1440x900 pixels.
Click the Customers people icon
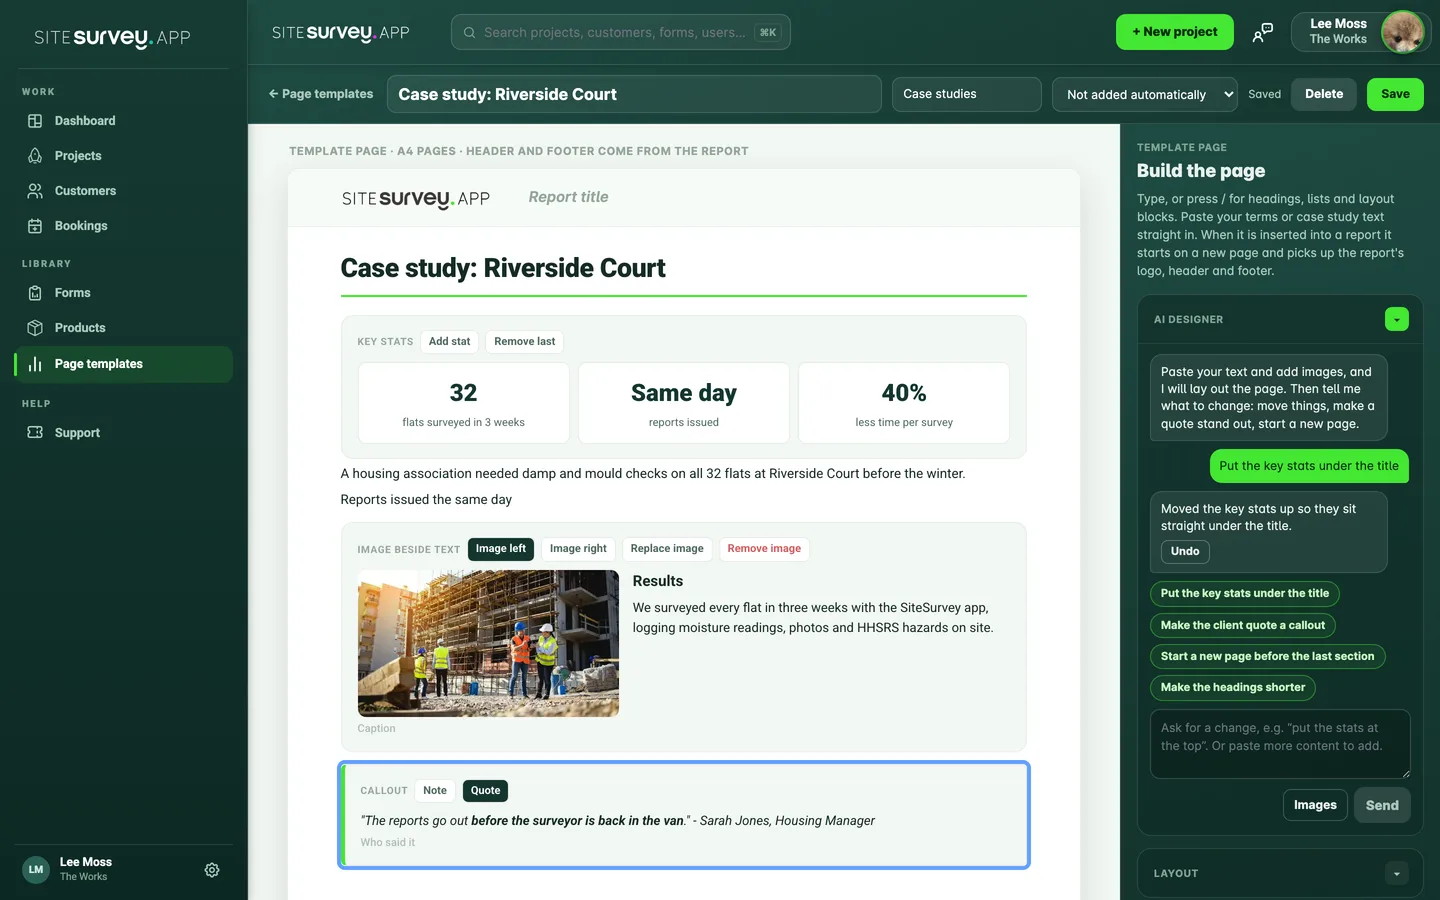tap(35, 191)
